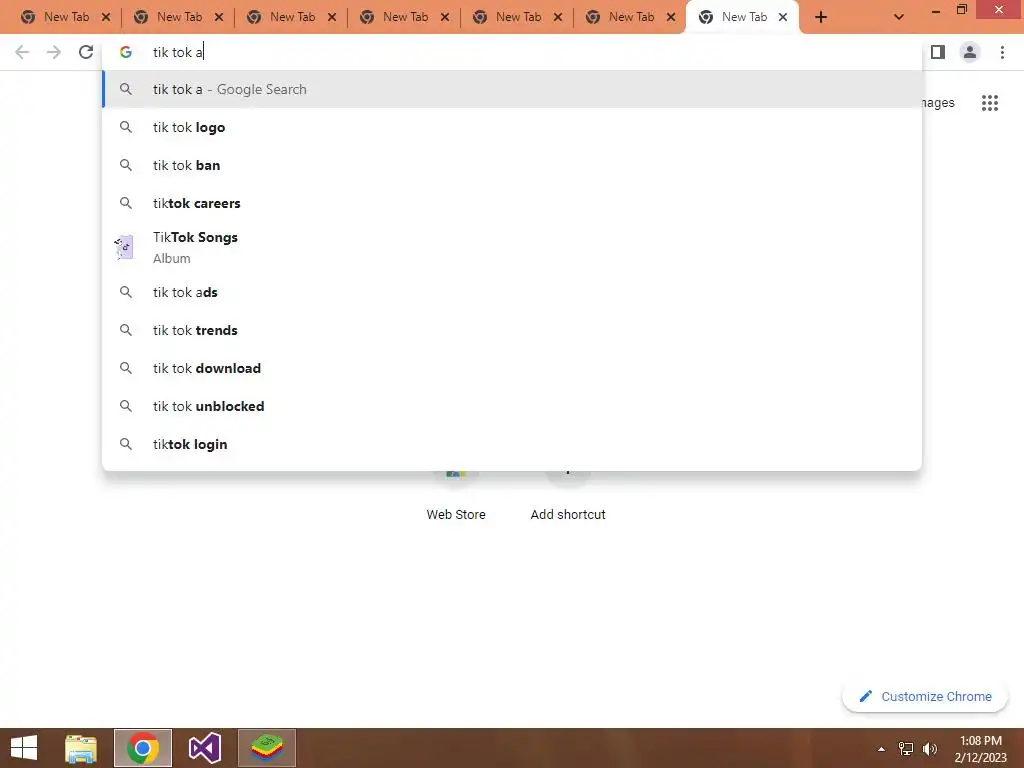The width and height of the screenshot is (1024, 768).
Task: Open the 'TikTok Songs' album suggestion
Action: tap(512, 248)
